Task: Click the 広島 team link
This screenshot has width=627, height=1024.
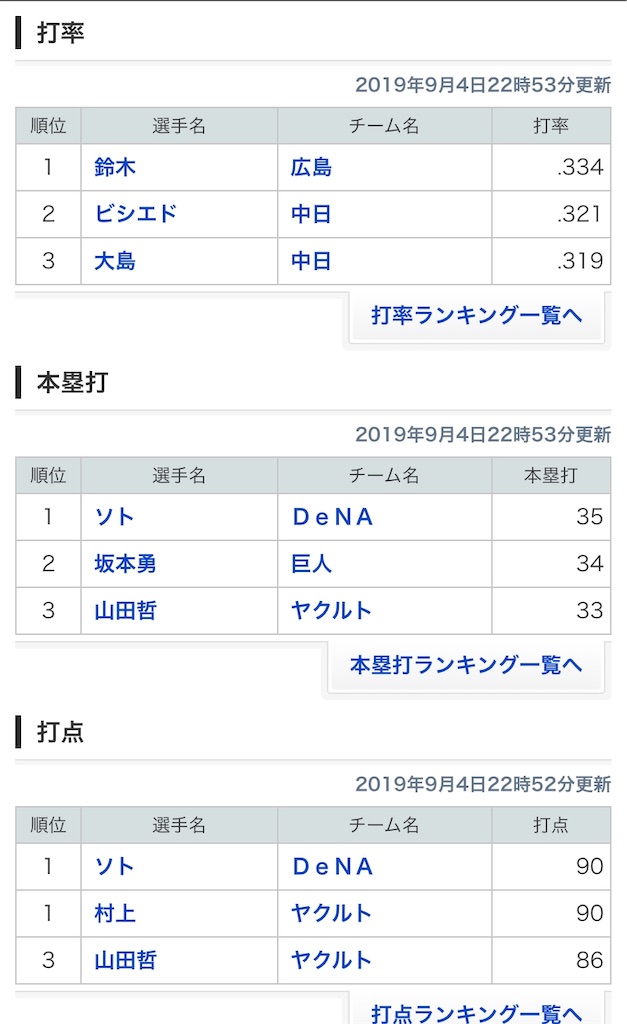Action: pyautogui.click(x=311, y=167)
